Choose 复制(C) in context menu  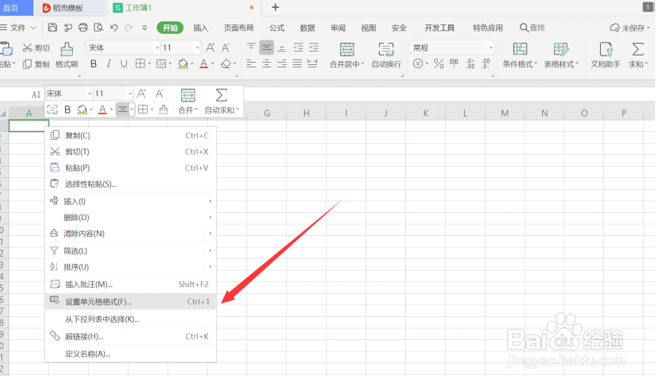131,136
